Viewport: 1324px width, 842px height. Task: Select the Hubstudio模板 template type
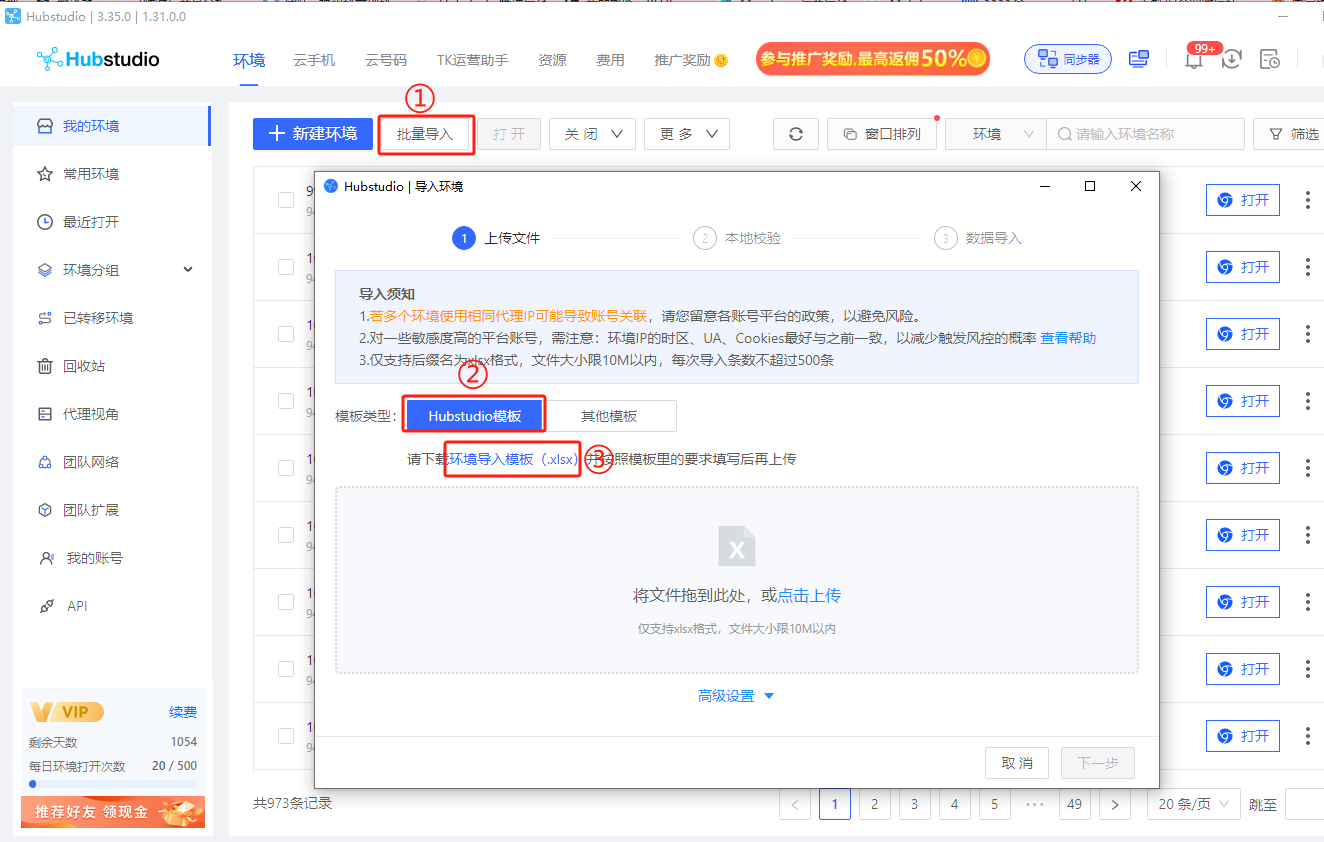(474, 416)
